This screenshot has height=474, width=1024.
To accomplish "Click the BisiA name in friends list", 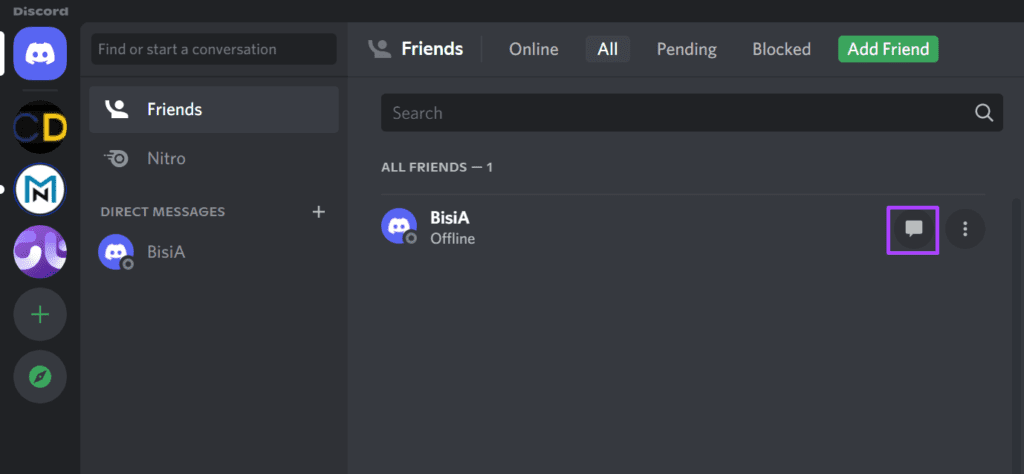I will 449,218.
